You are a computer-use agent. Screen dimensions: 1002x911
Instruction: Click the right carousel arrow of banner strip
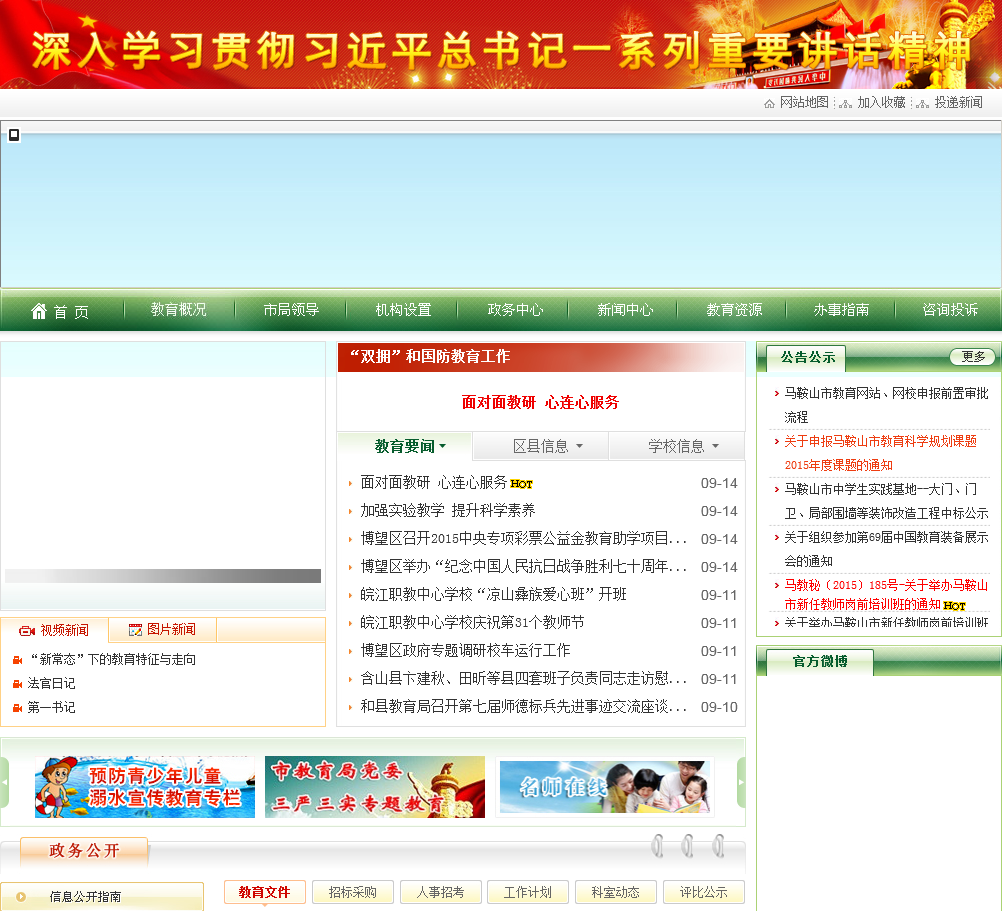click(x=741, y=782)
